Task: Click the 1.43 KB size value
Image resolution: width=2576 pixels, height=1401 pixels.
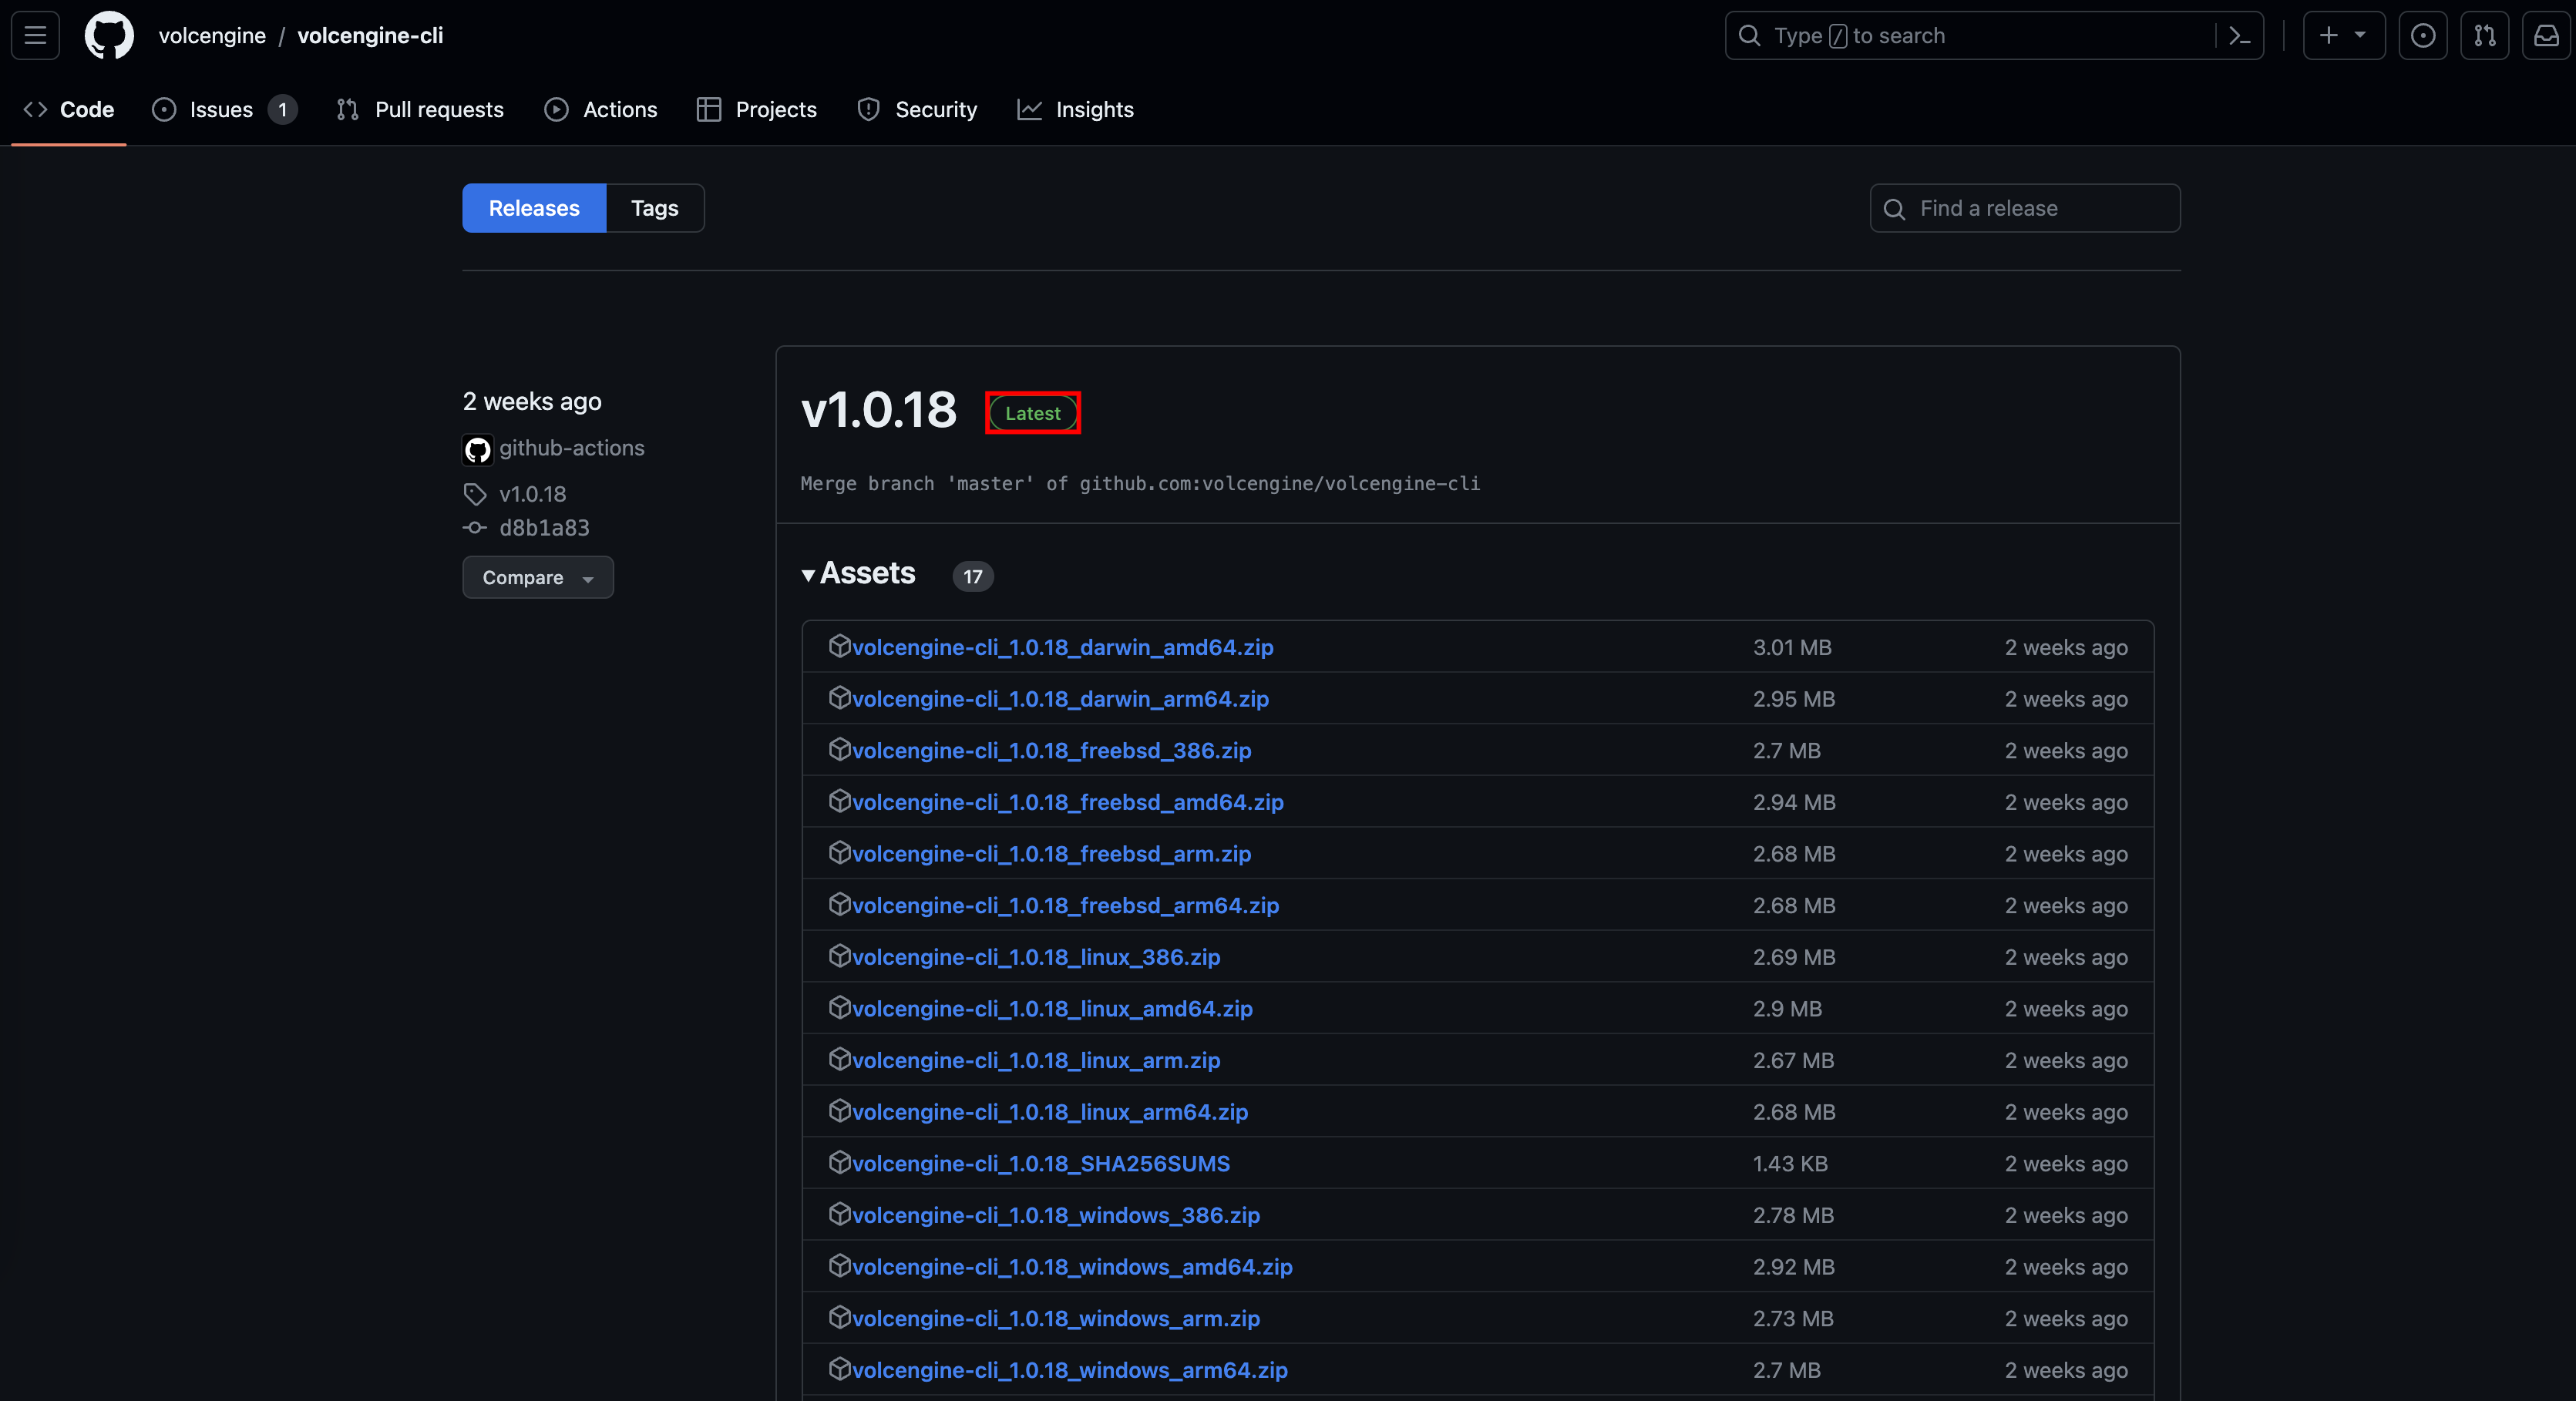Action: point(1790,1164)
